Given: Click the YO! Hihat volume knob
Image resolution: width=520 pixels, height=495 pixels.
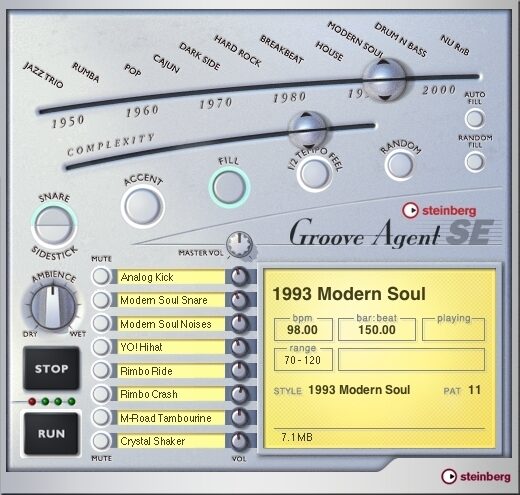Looking at the screenshot, I should pos(239,347).
